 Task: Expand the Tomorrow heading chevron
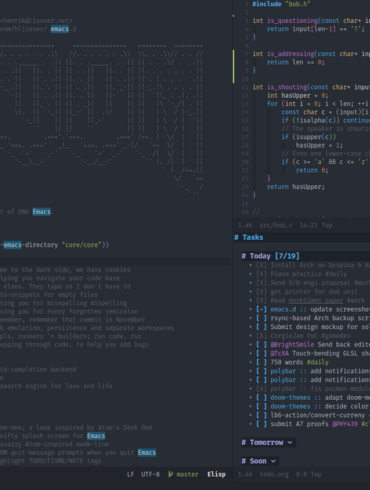coord(290,443)
